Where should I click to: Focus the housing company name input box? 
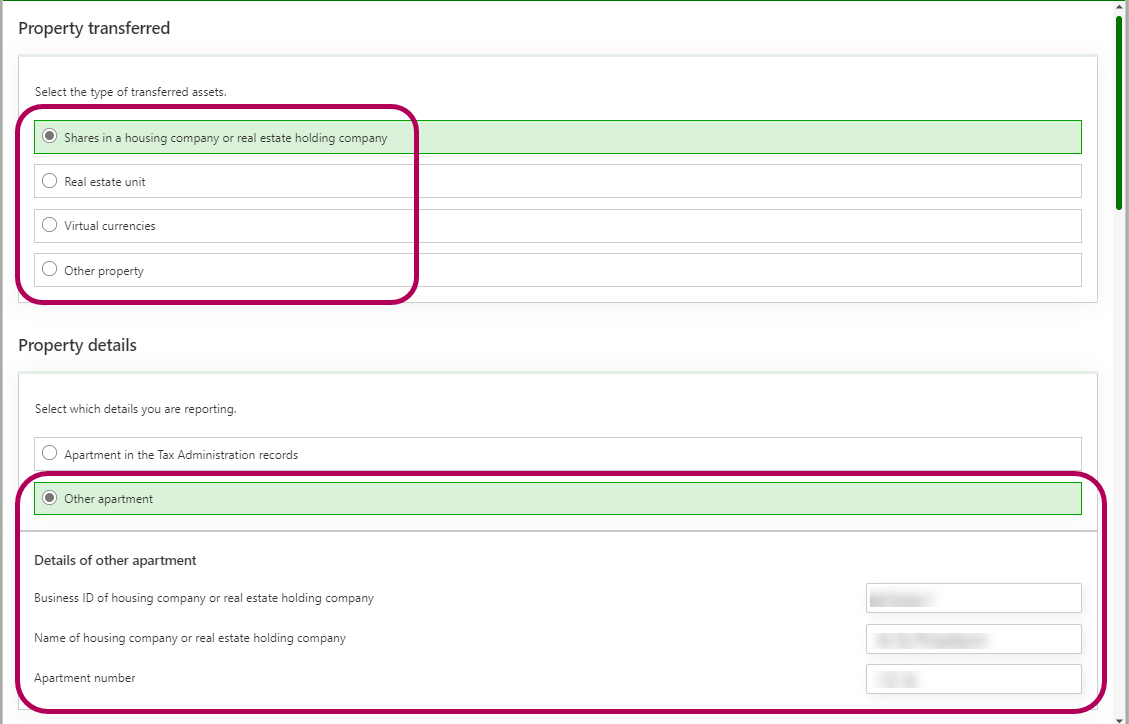click(973, 639)
